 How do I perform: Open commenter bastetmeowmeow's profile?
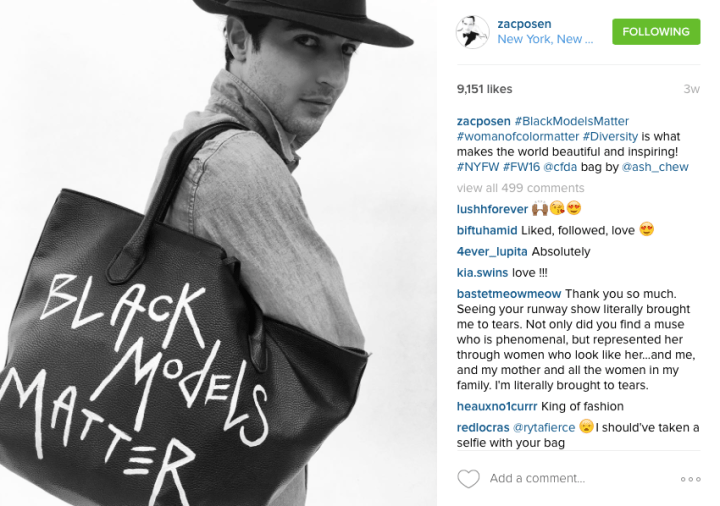tap(509, 294)
